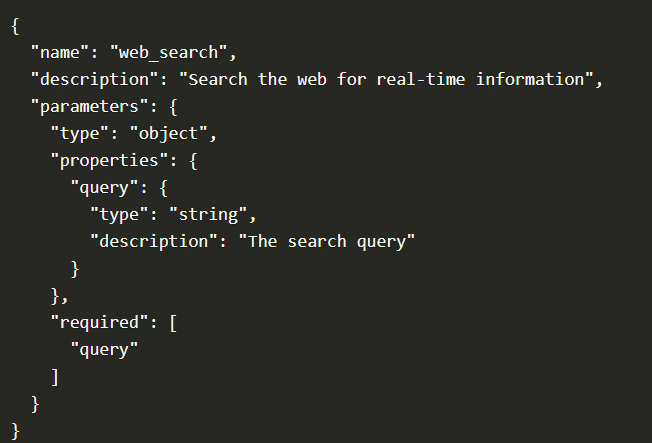Click the closing square bracket of required

(x=55, y=376)
